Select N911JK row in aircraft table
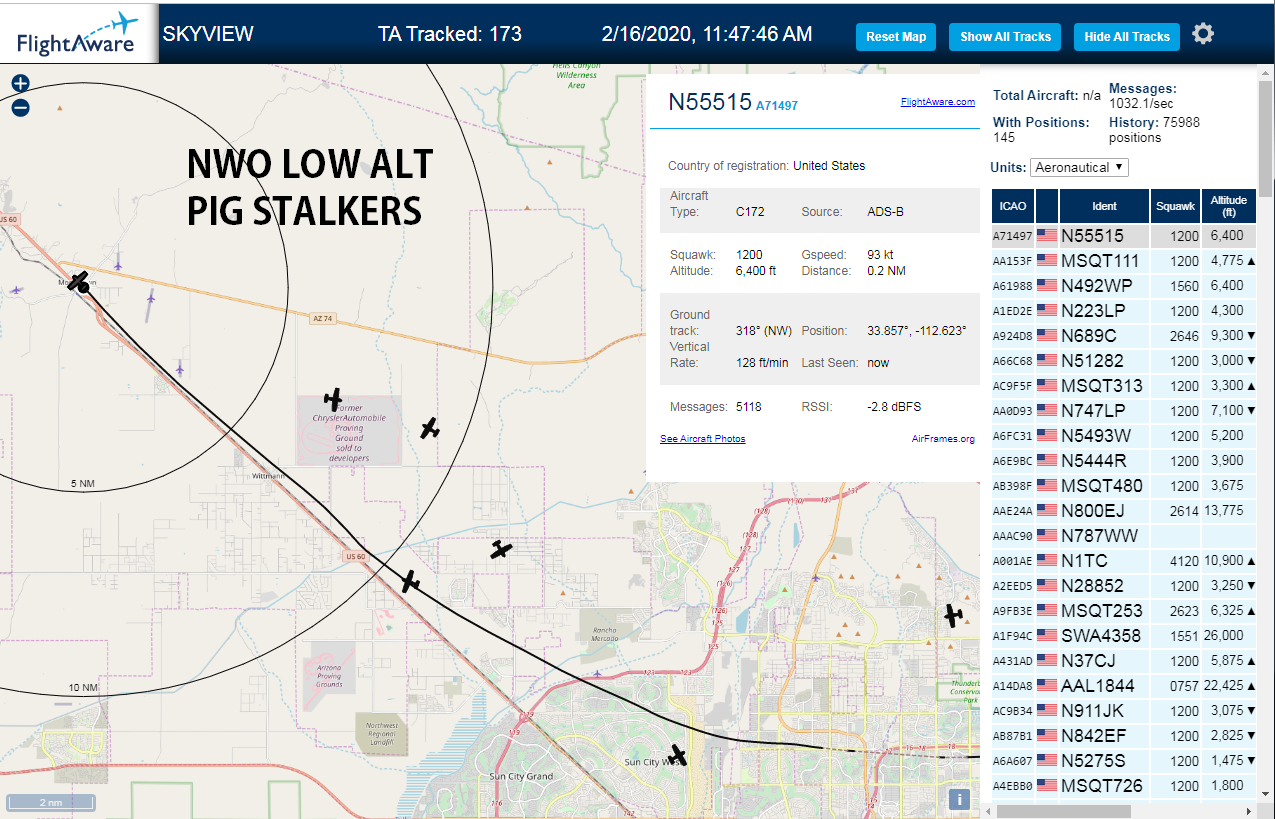 pyautogui.click(x=1124, y=711)
